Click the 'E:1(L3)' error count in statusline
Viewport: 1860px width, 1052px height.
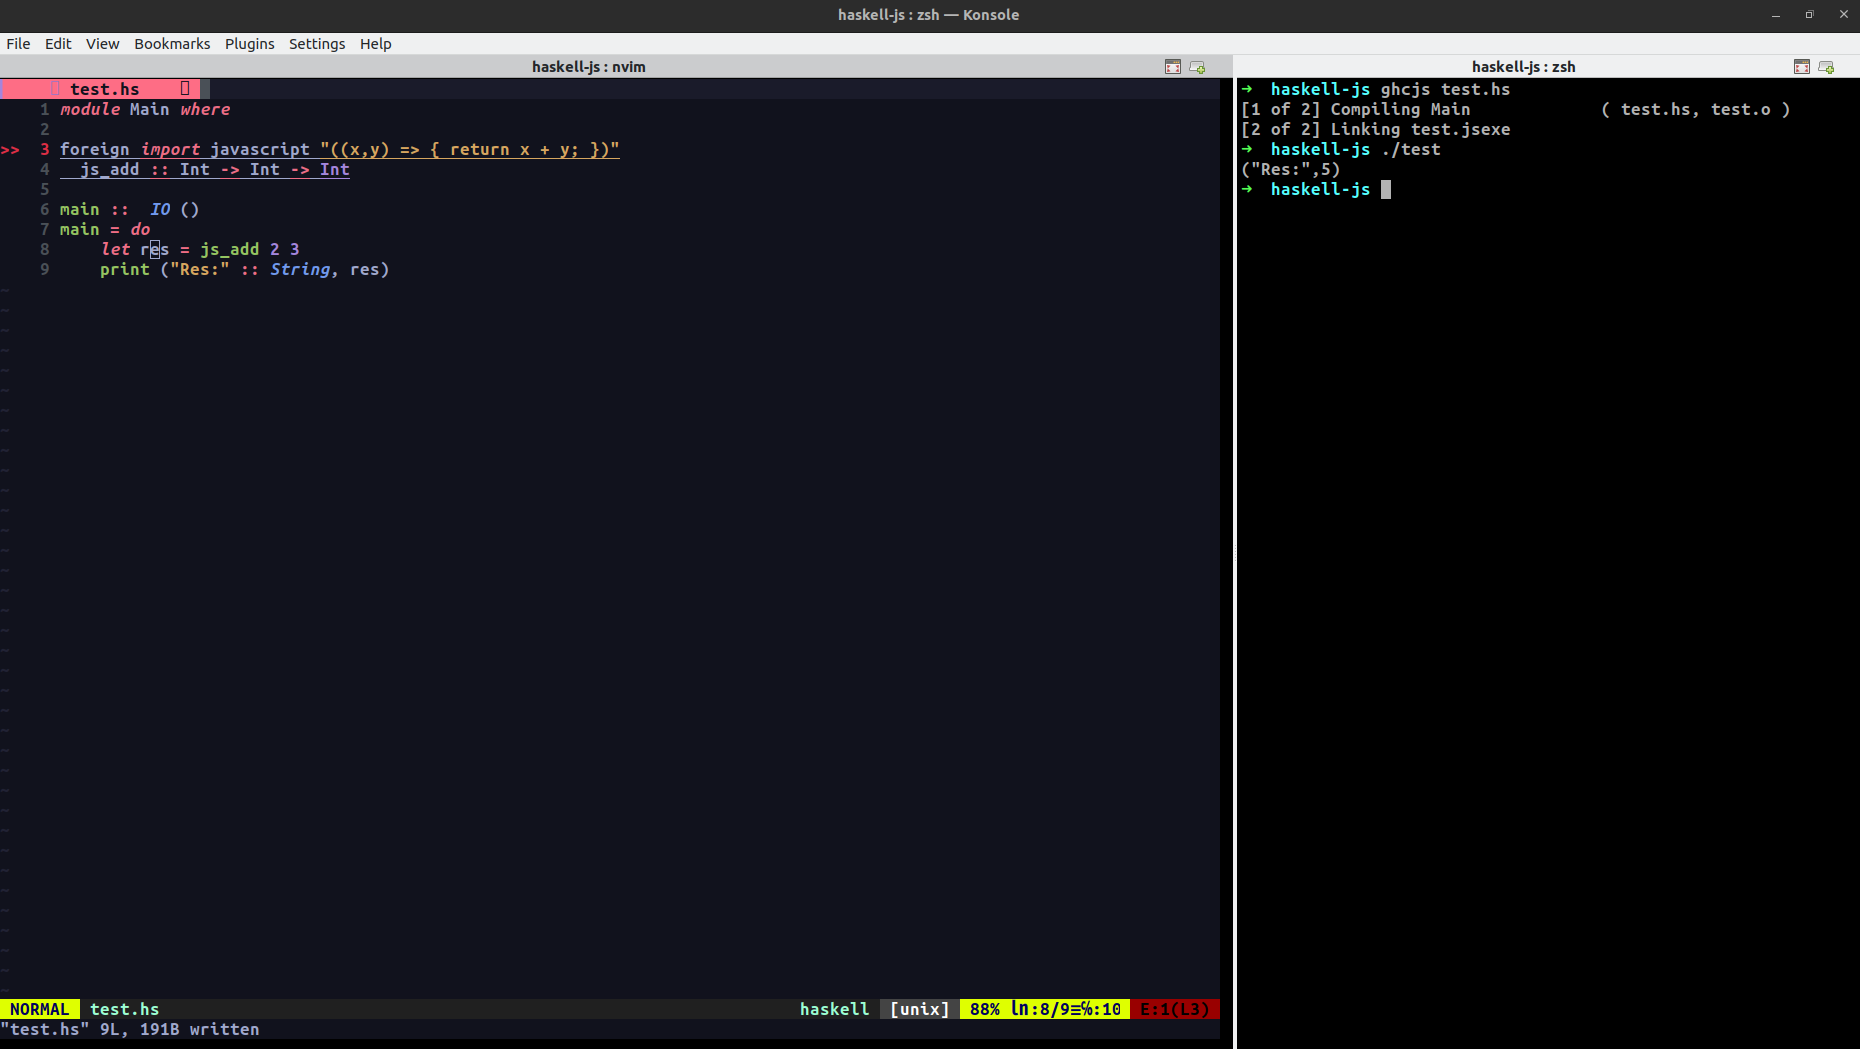coord(1175,1009)
